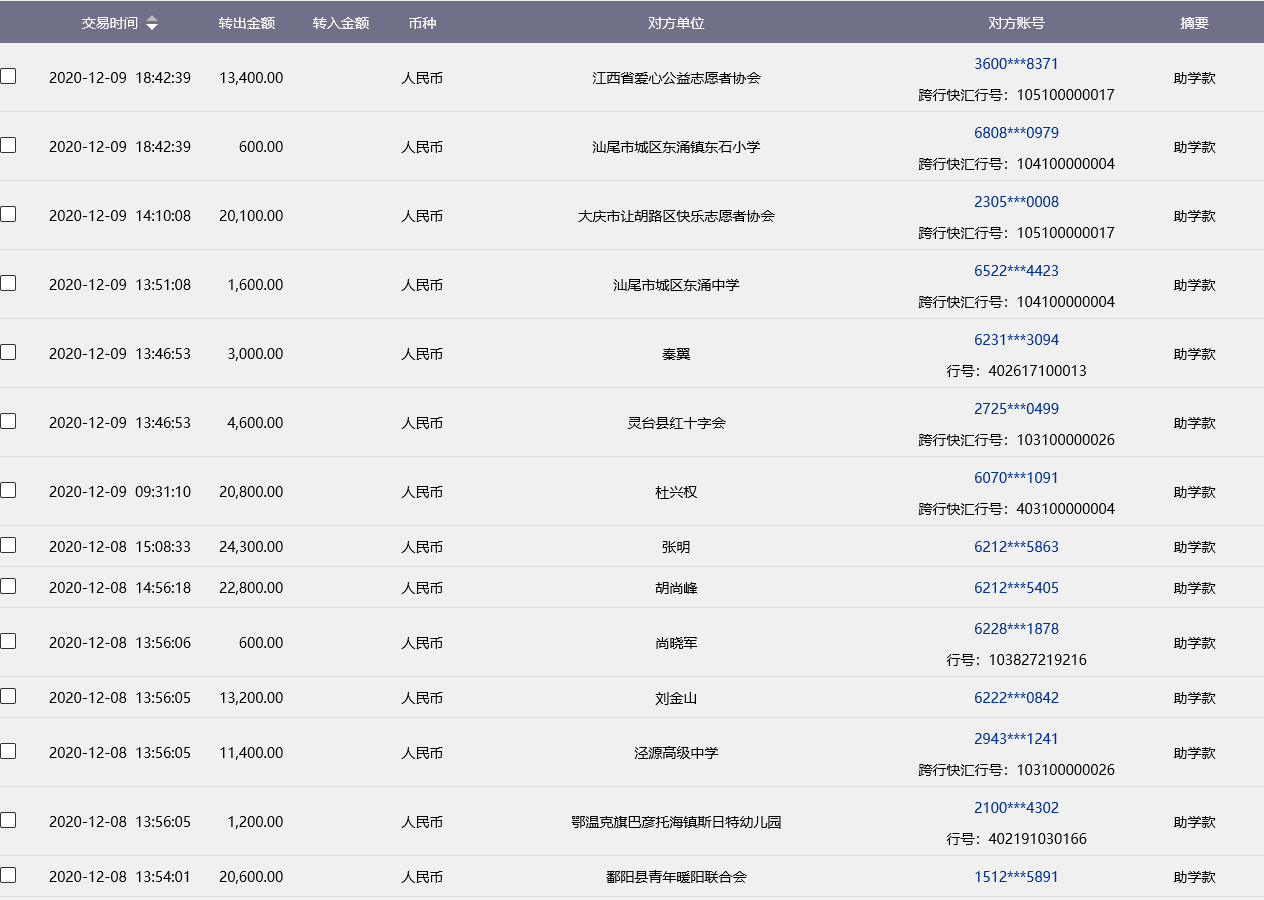
Task: Open account link 2305***0008
Action: tap(1016, 202)
